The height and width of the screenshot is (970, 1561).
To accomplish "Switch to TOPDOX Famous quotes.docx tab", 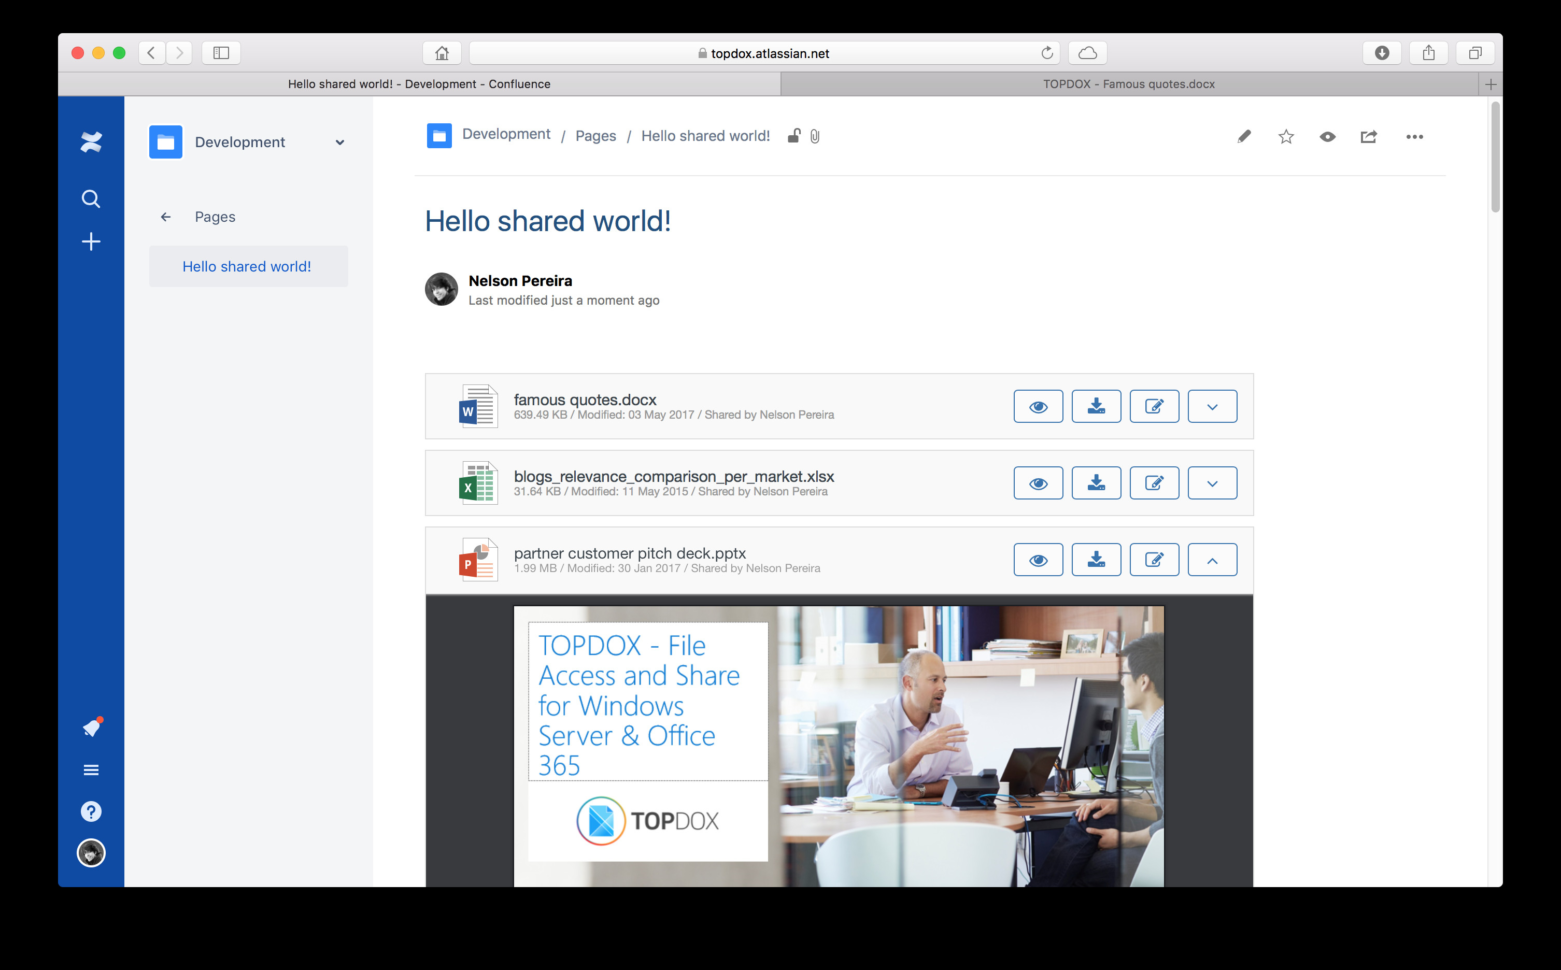I will [1129, 84].
